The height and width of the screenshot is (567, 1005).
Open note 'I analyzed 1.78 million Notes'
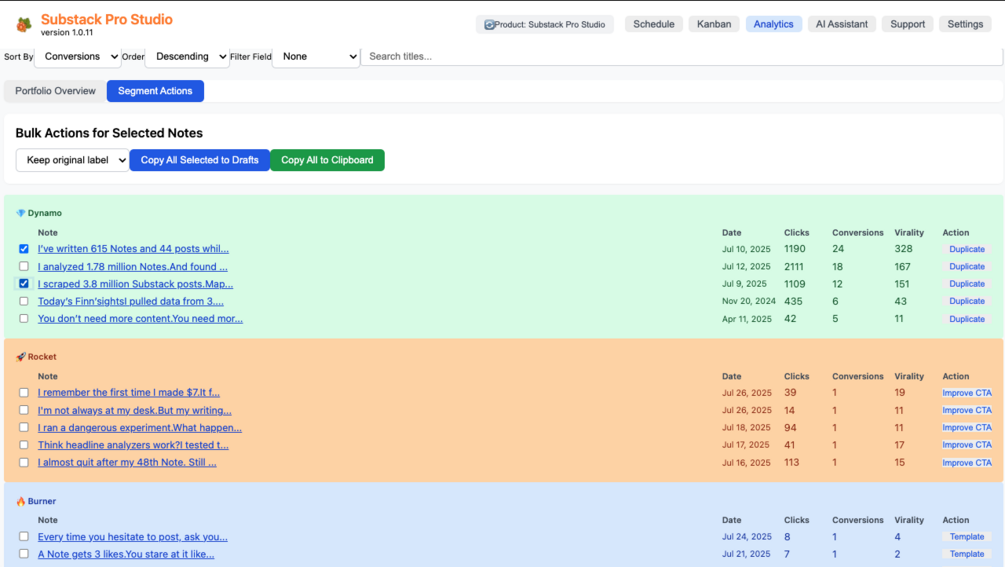133,267
